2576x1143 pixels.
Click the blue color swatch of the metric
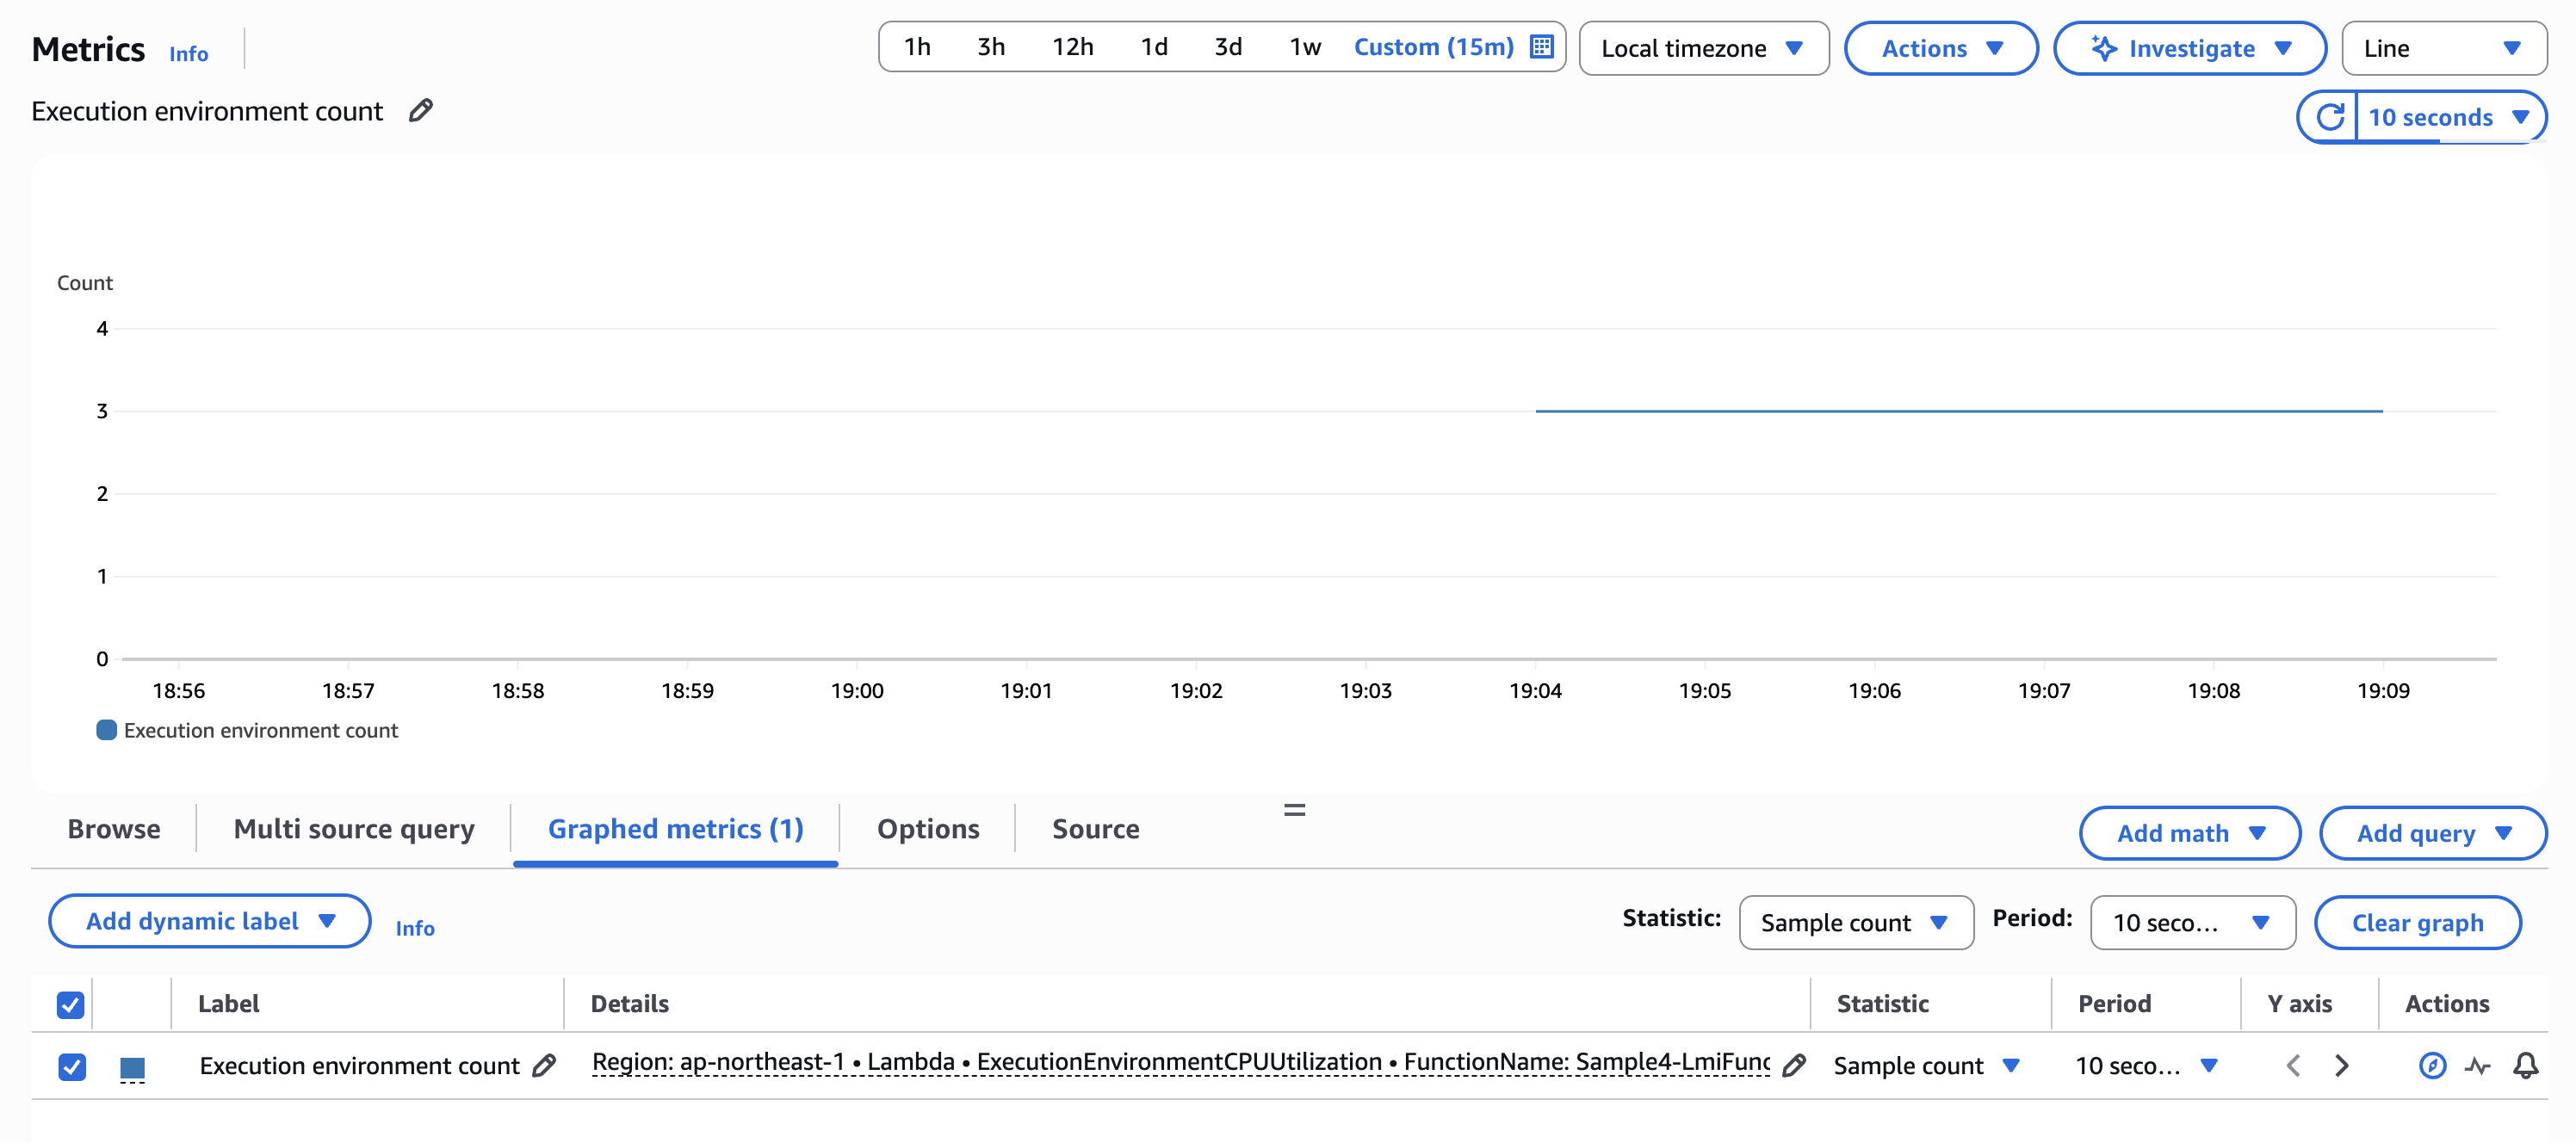(x=132, y=1067)
